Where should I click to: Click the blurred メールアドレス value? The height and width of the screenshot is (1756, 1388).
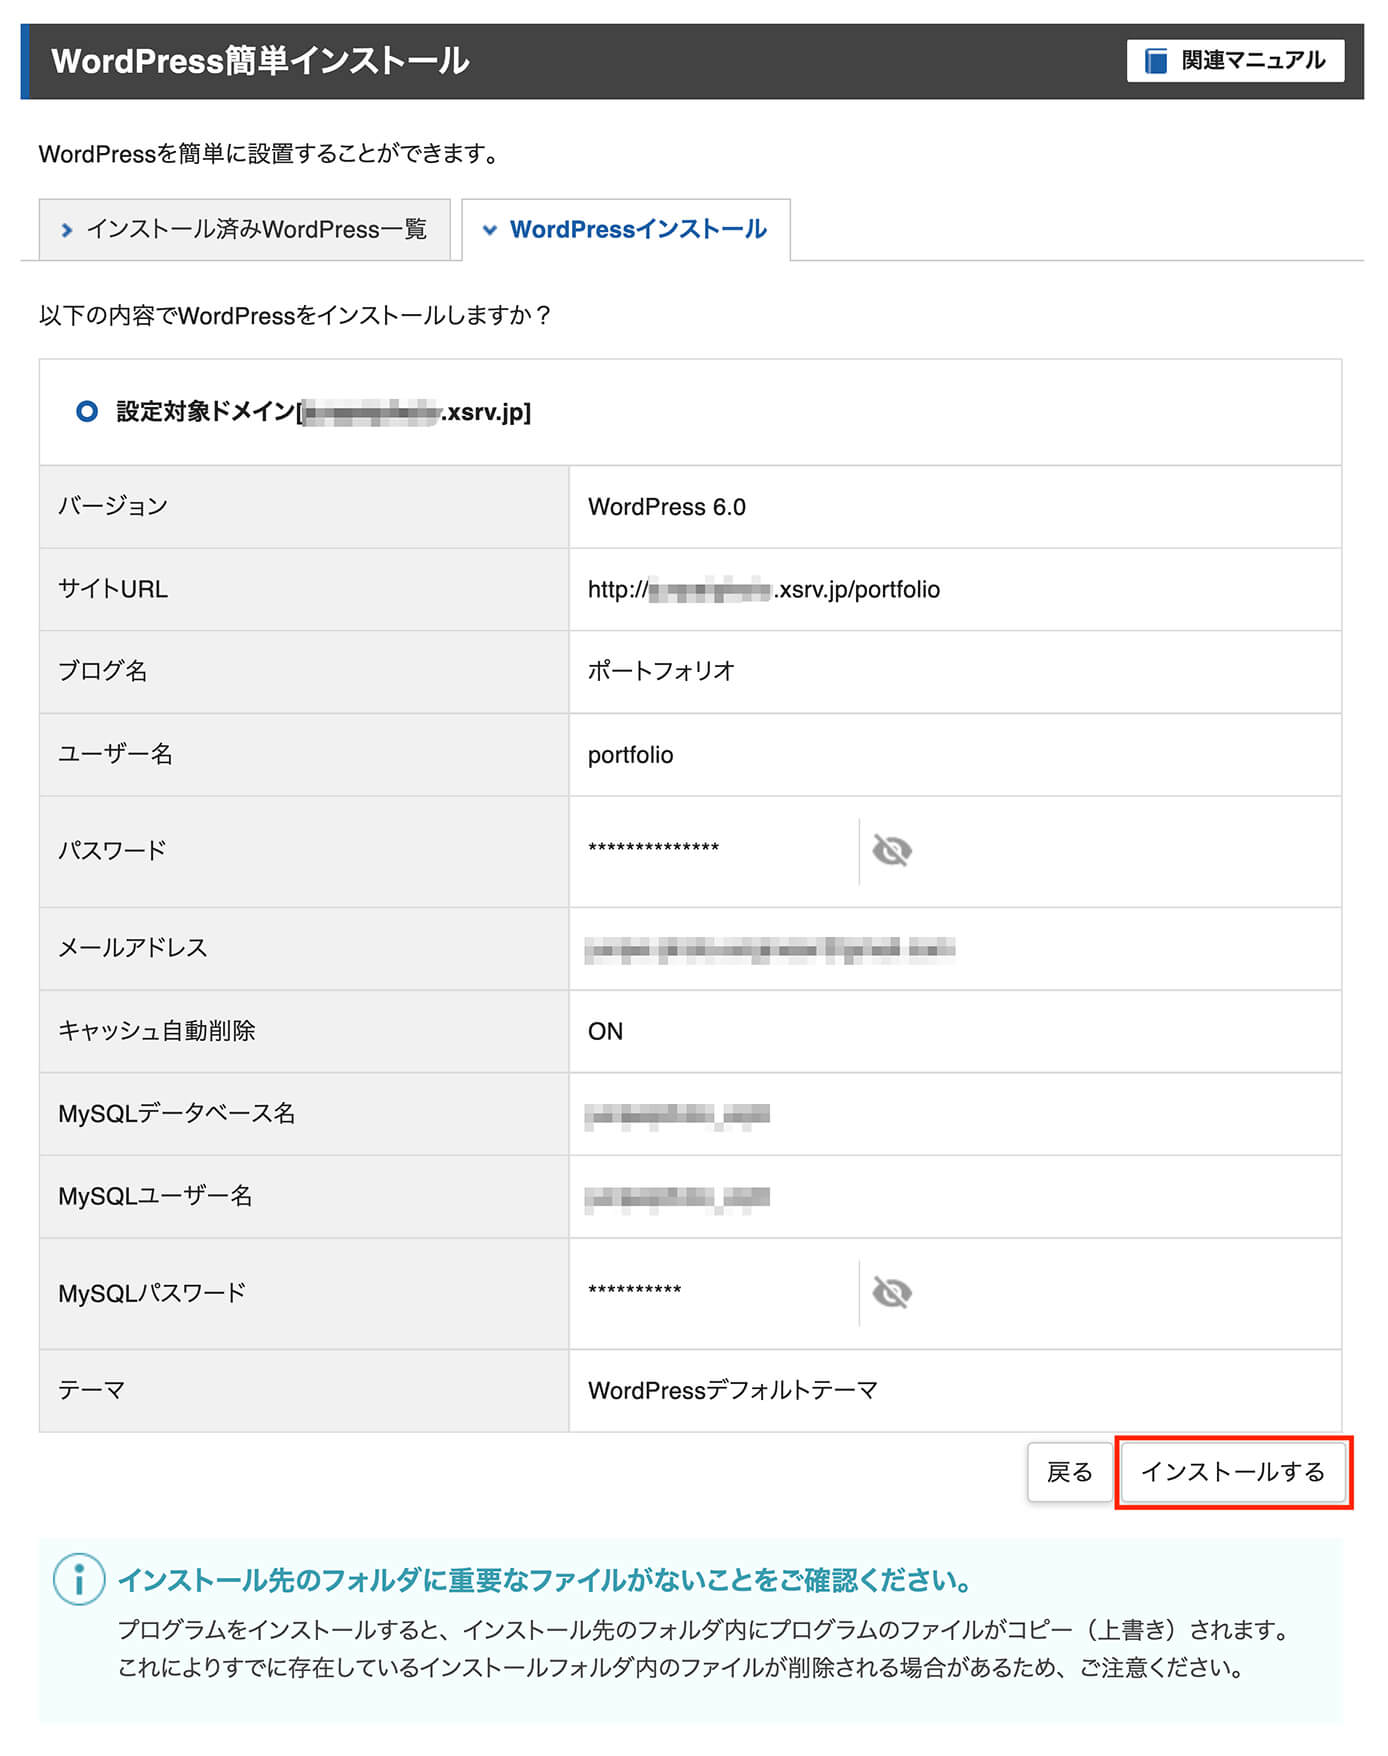pyautogui.click(x=769, y=949)
